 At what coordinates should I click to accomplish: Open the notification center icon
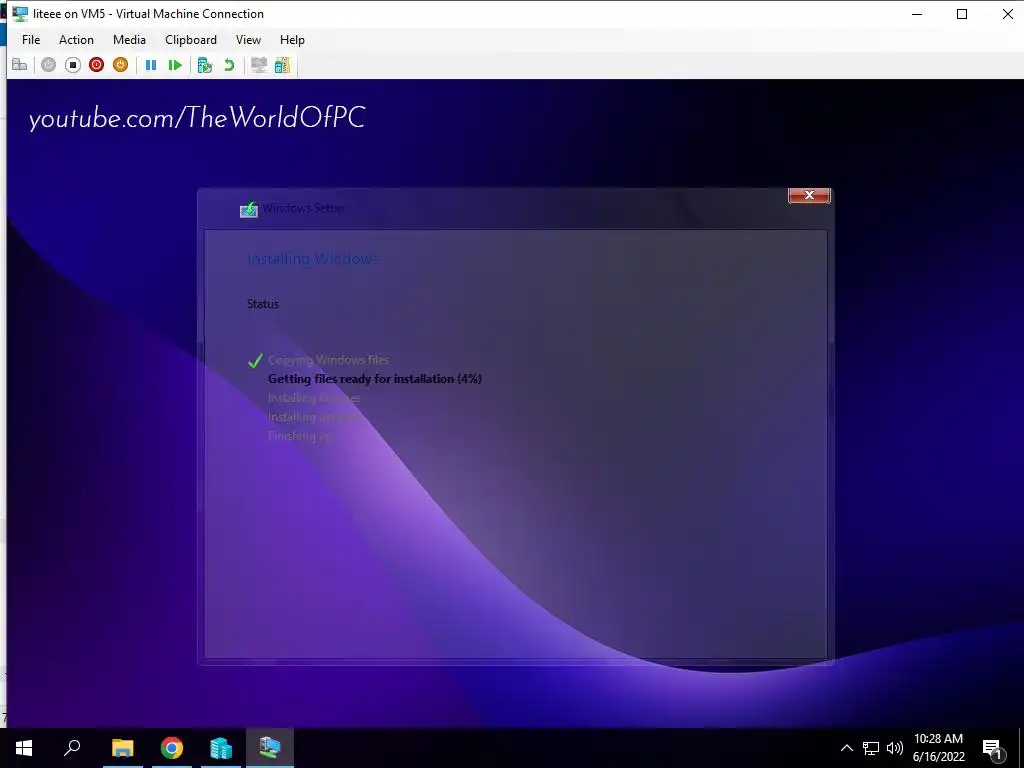[993, 748]
